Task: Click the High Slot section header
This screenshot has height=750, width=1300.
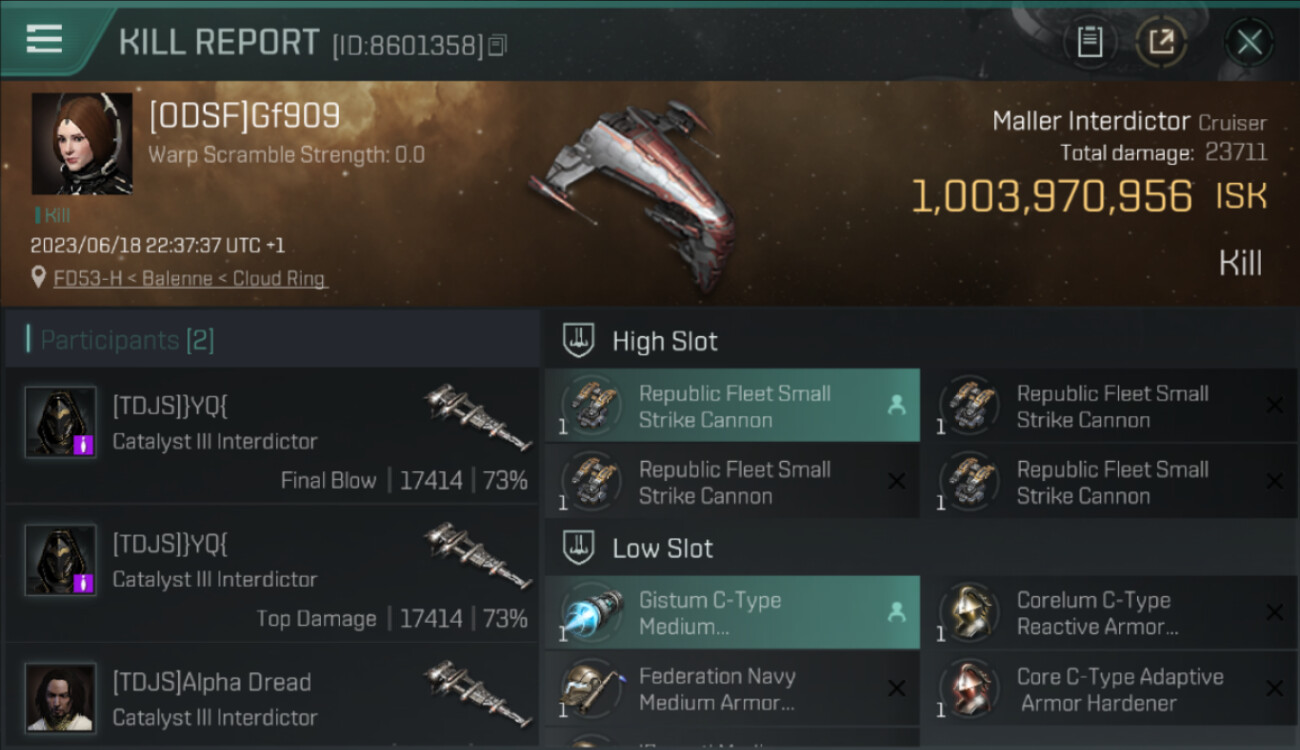Action: pyautogui.click(x=664, y=341)
